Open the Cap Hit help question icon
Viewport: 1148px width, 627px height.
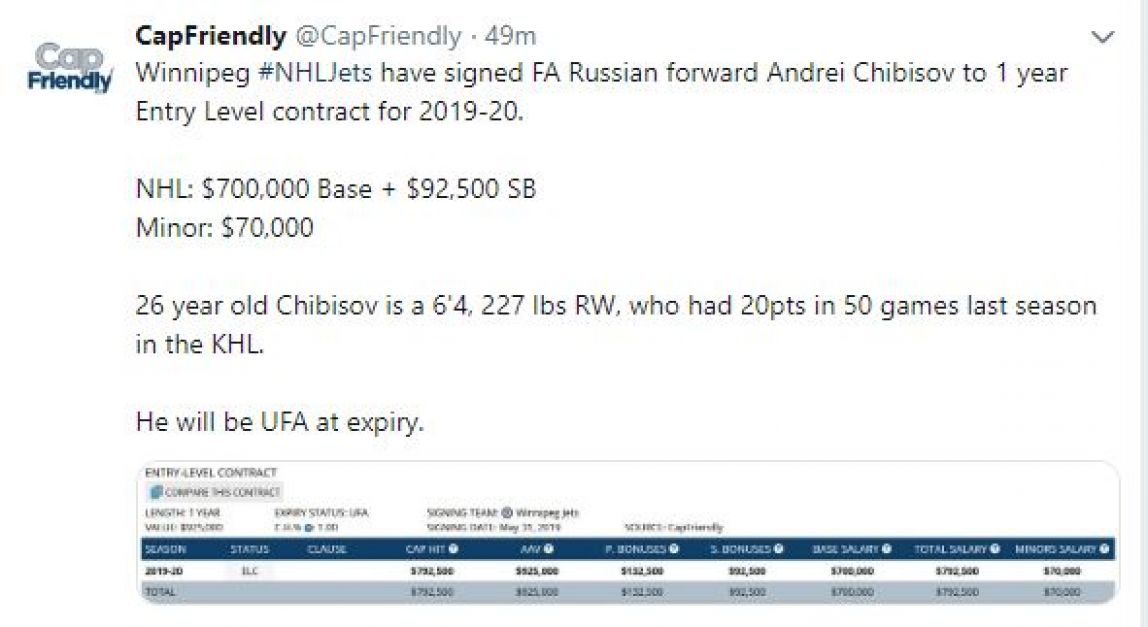(453, 549)
